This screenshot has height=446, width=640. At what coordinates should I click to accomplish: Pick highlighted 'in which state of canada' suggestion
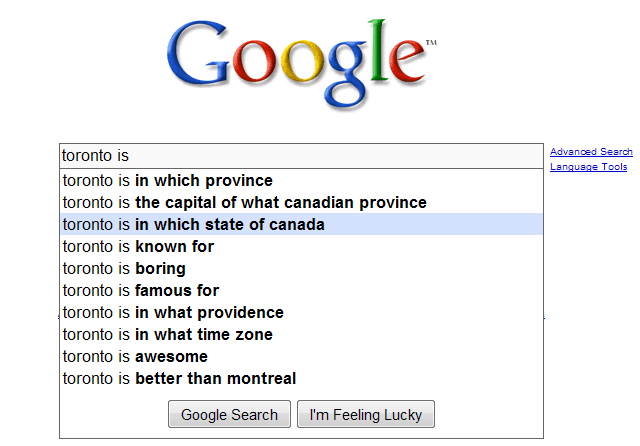click(x=301, y=224)
